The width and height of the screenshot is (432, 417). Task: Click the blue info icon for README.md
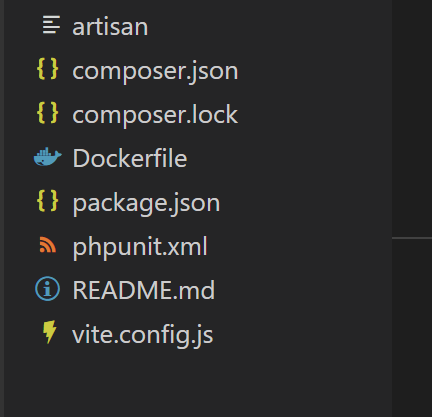tap(48, 289)
